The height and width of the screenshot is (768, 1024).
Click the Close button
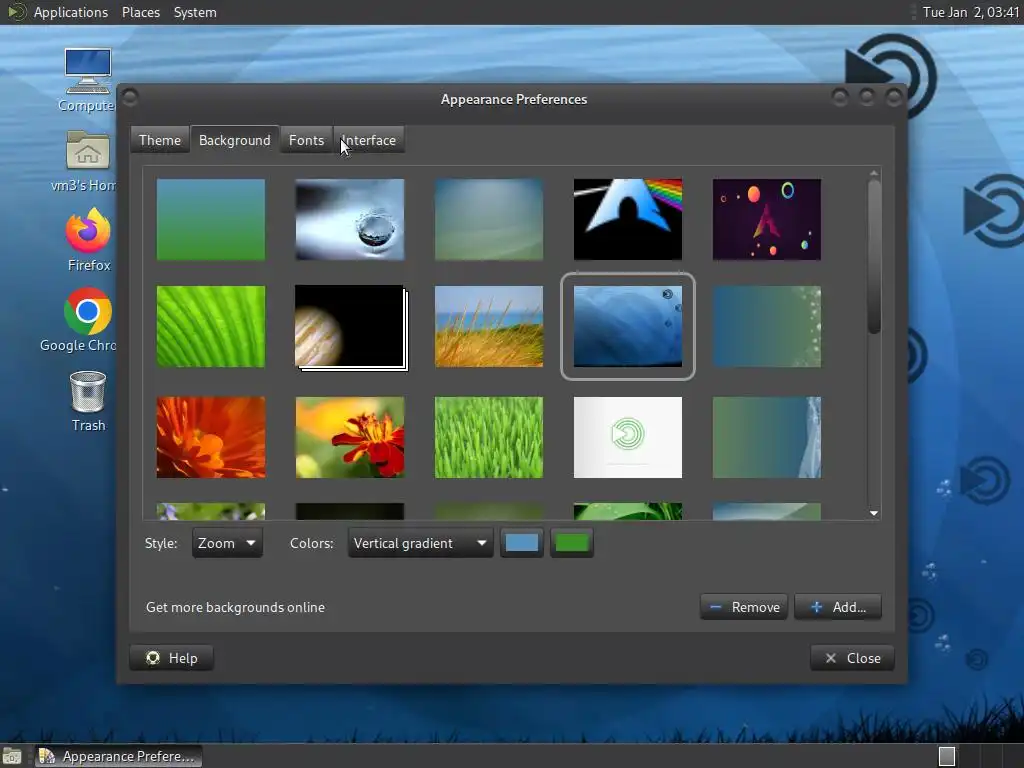click(x=853, y=658)
